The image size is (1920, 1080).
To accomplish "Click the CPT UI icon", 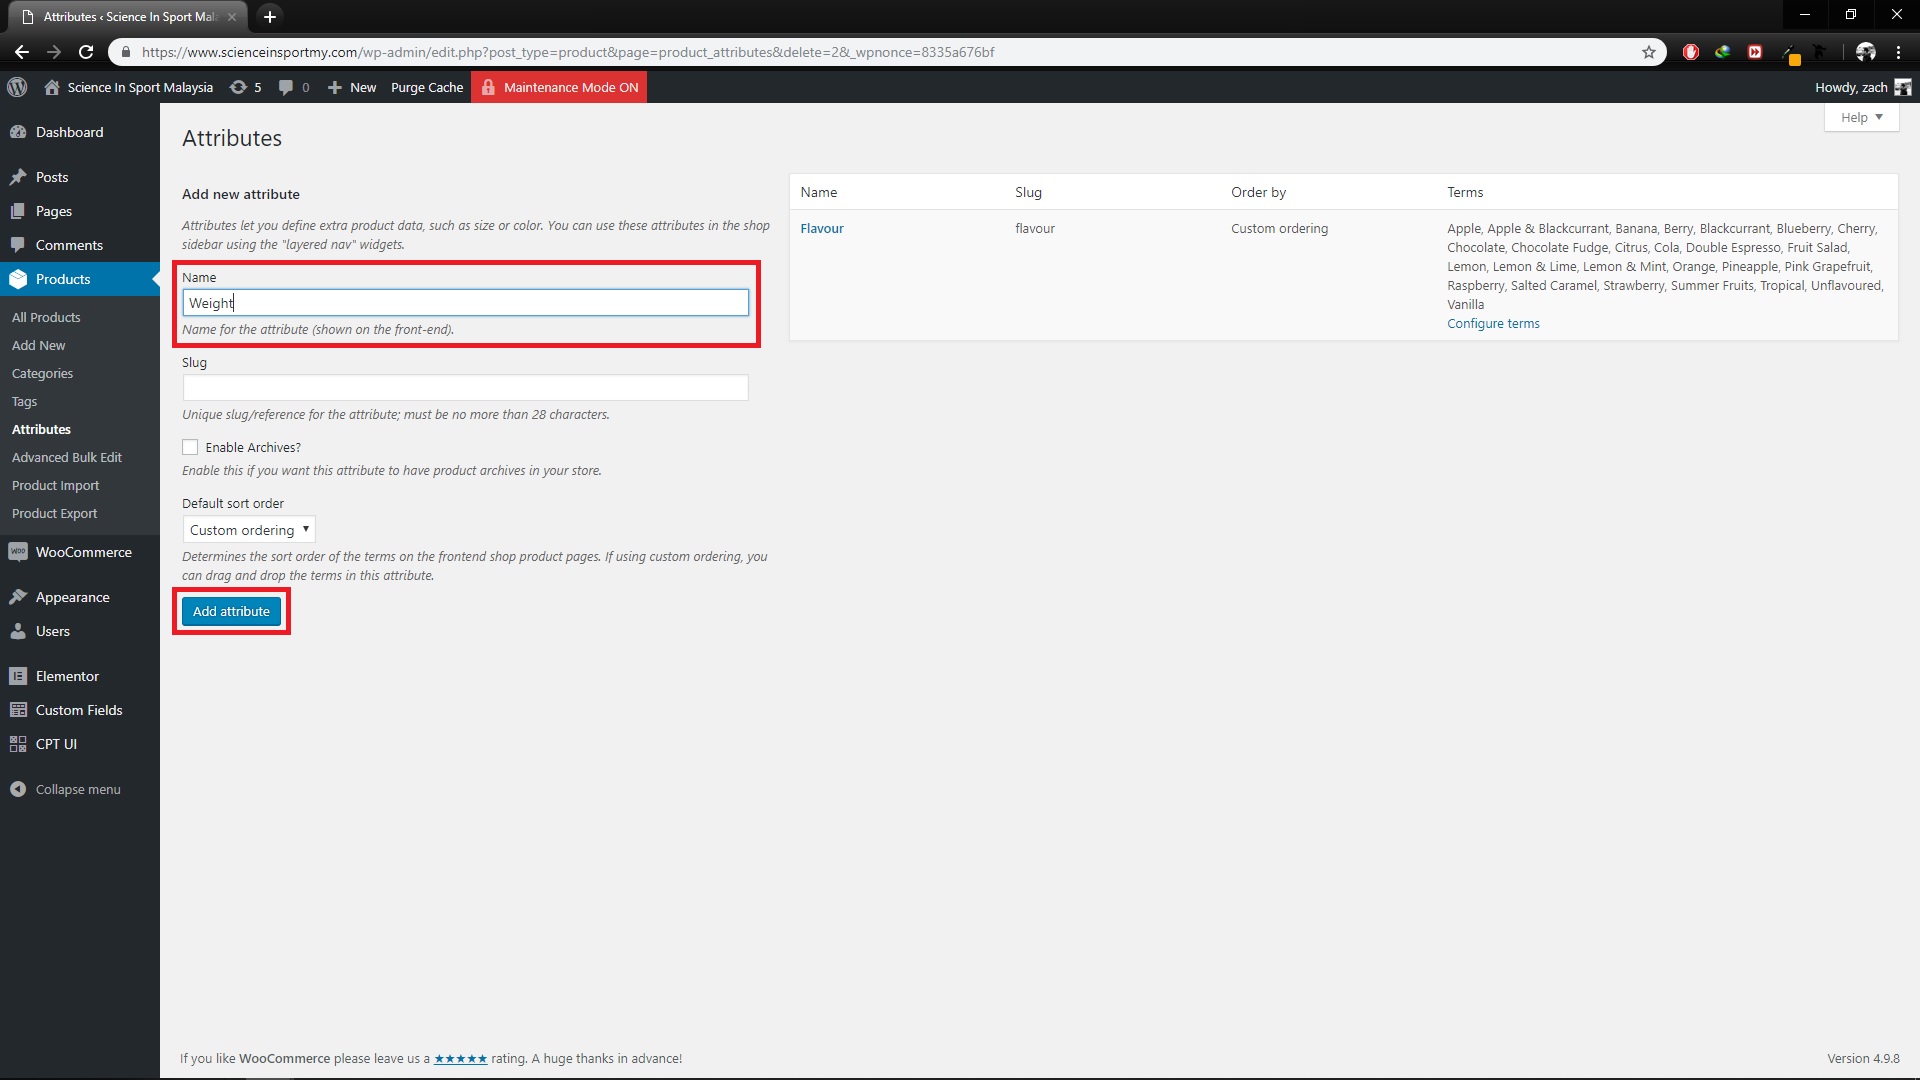I will [x=18, y=744].
